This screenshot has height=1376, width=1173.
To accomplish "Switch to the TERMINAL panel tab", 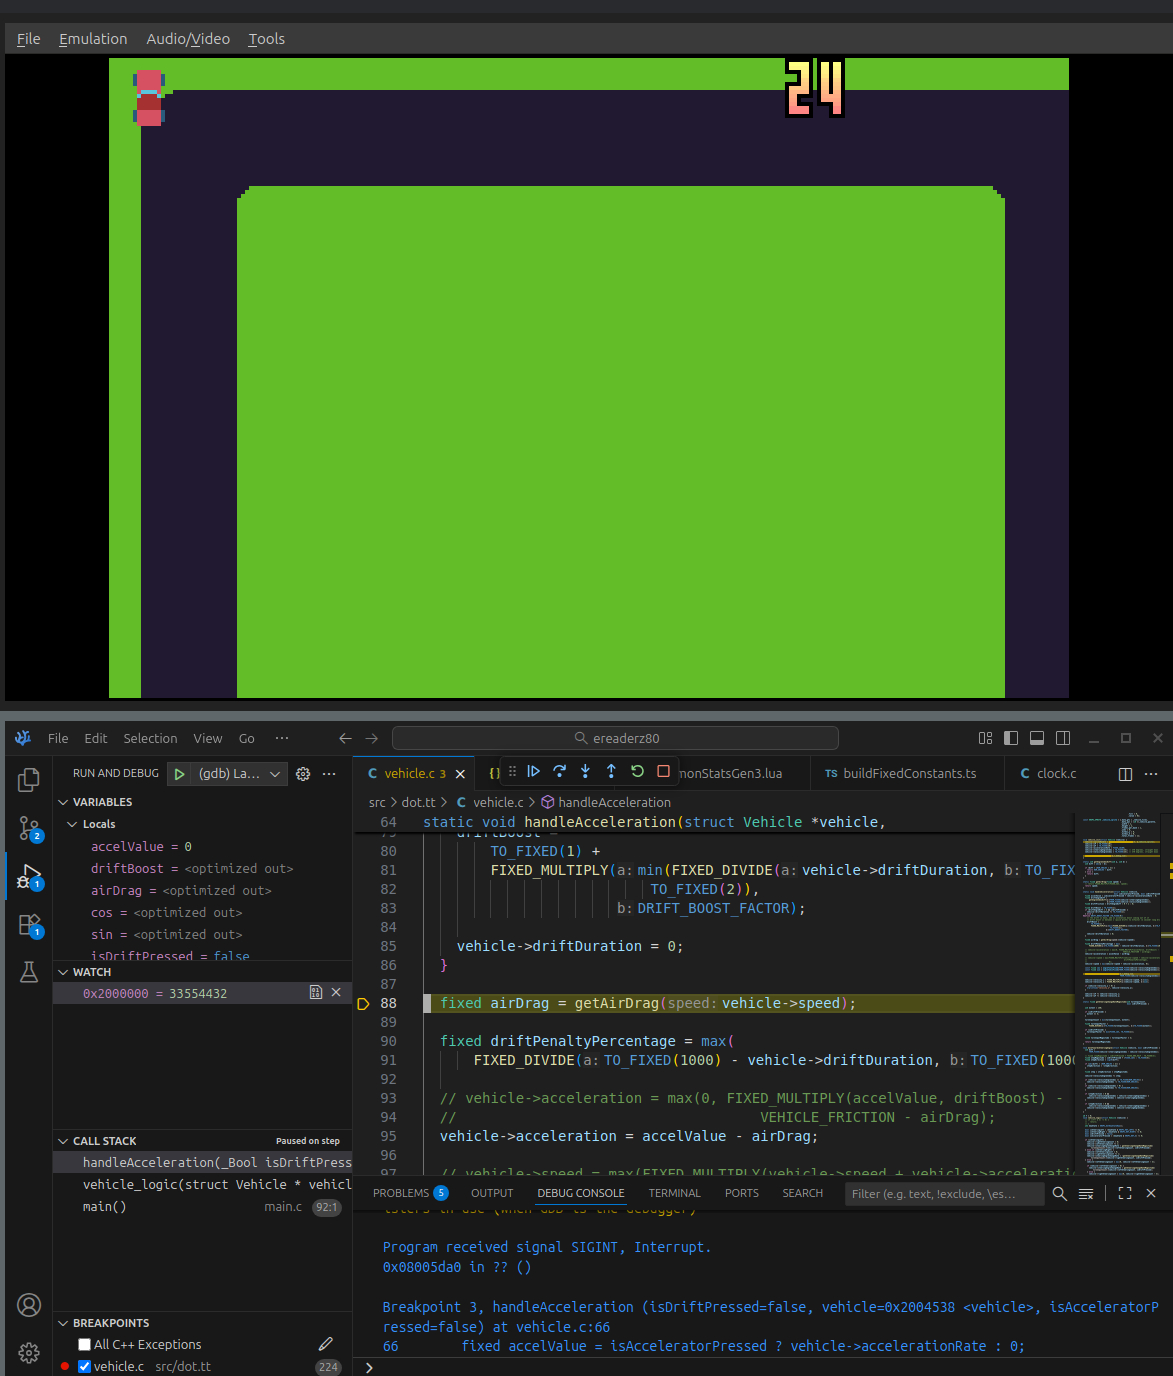I will coord(674,1193).
